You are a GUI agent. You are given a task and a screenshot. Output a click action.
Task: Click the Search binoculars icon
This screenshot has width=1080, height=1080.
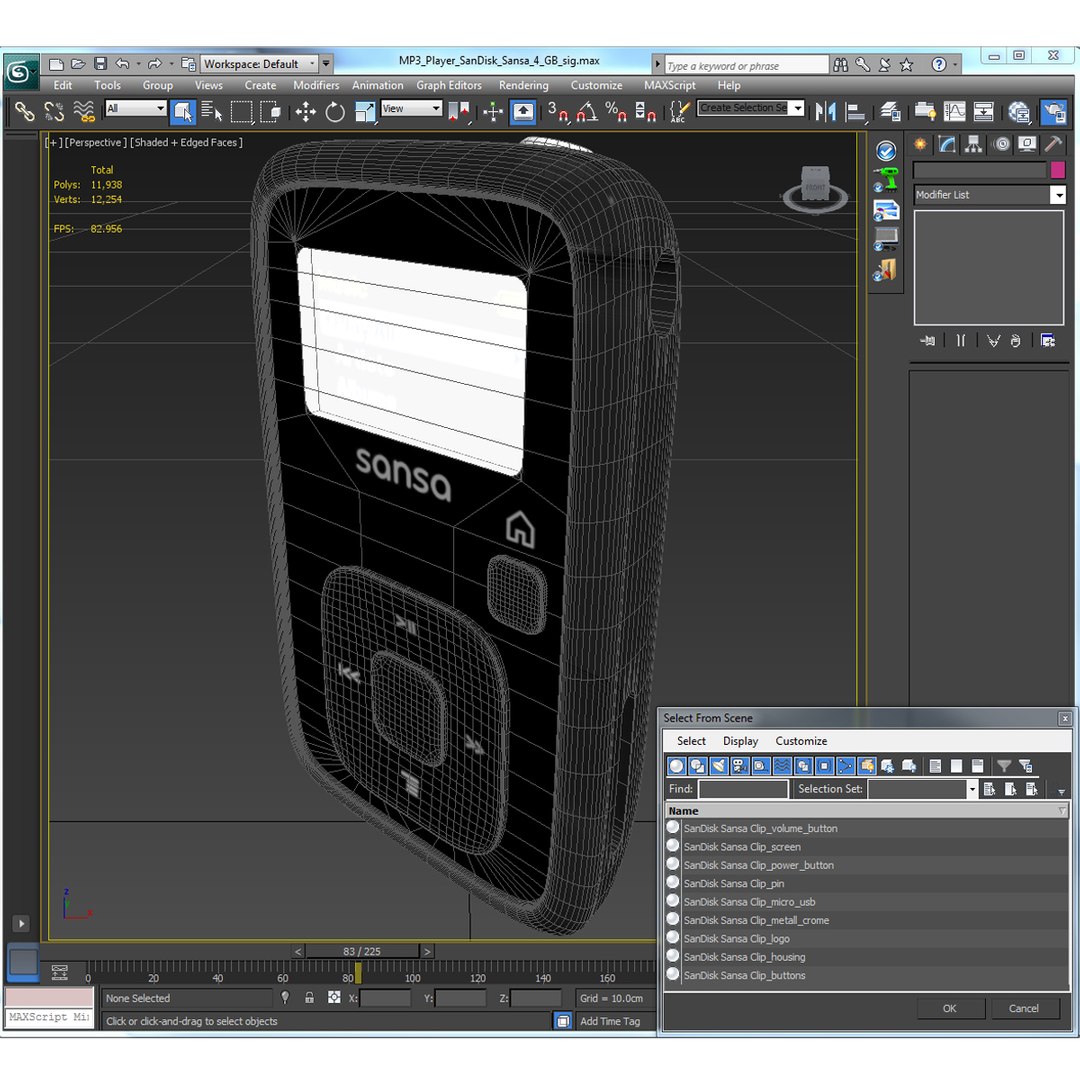pyautogui.click(x=840, y=65)
